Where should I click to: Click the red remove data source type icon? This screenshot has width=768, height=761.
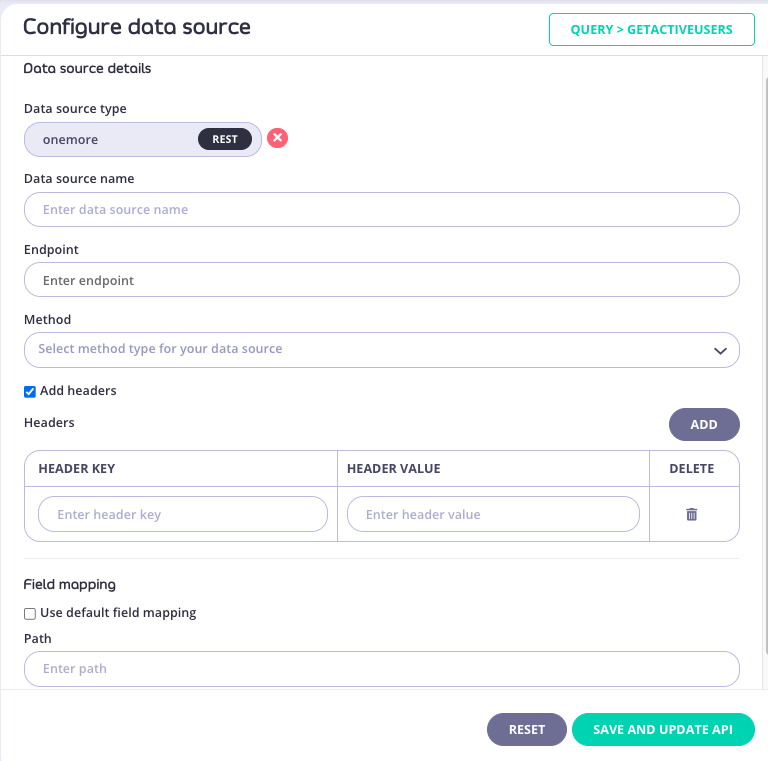point(278,138)
